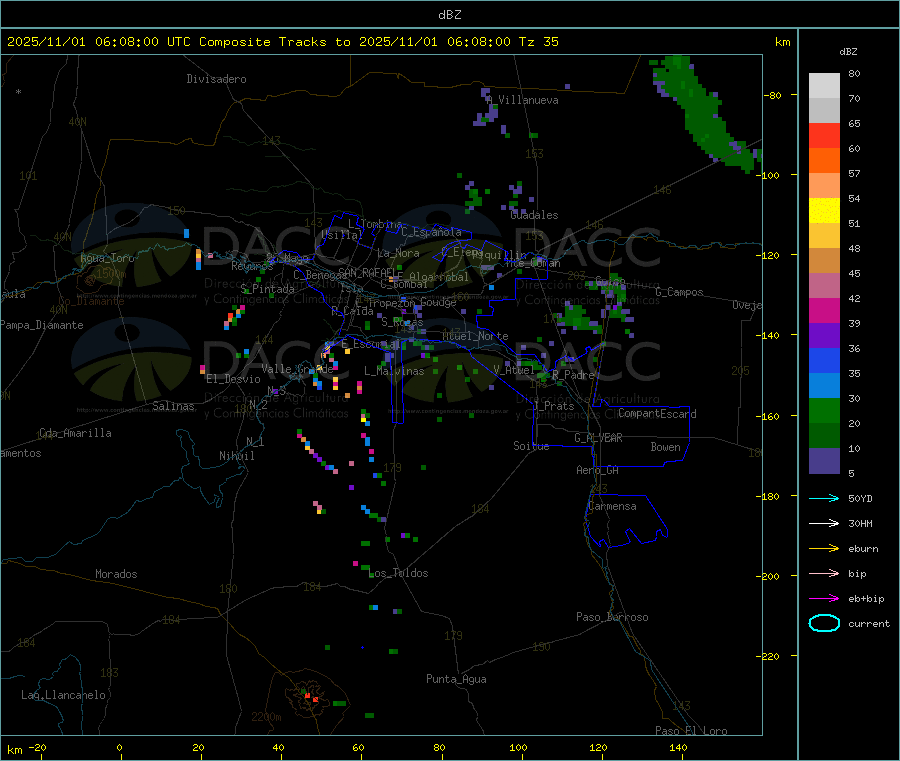The width and height of the screenshot is (900, 761).
Task: Click the Salinas place label
Action: pos(173,406)
